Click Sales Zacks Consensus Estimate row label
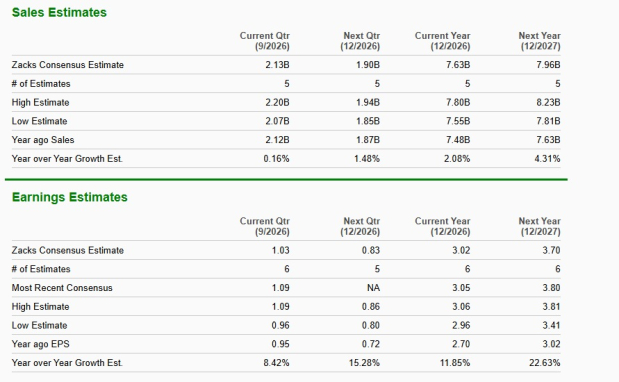 click(68, 65)
